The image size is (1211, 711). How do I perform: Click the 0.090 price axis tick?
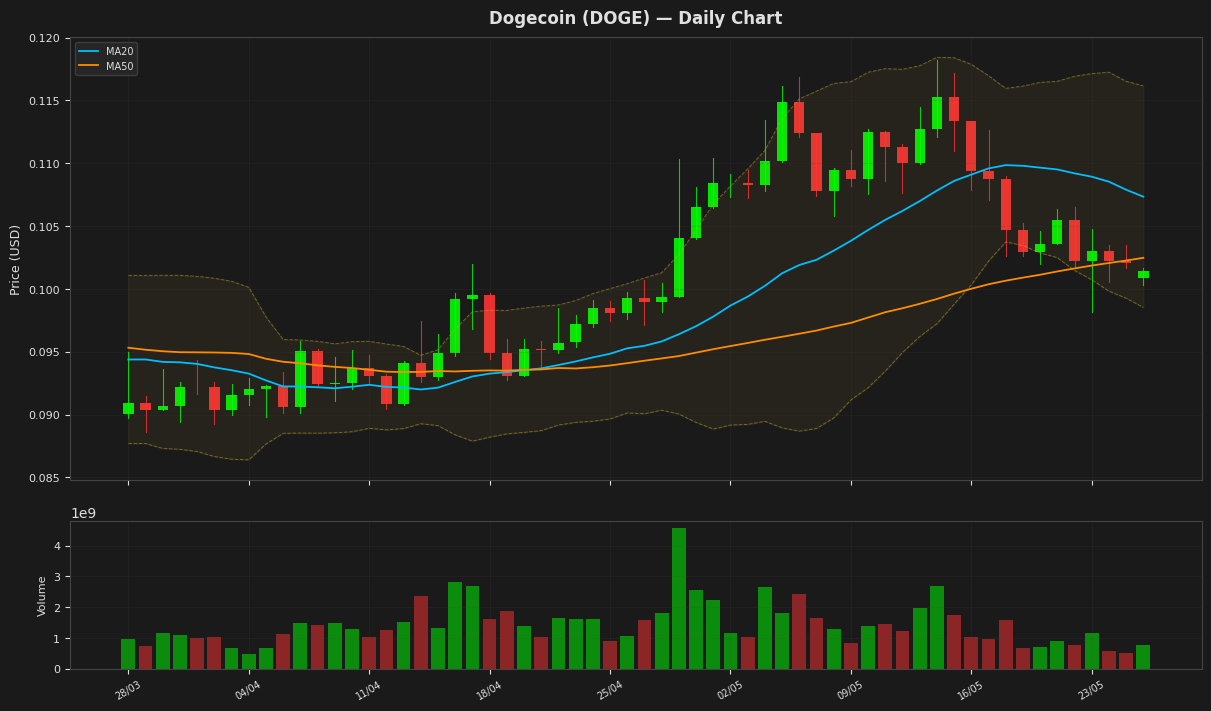point(45,416)
